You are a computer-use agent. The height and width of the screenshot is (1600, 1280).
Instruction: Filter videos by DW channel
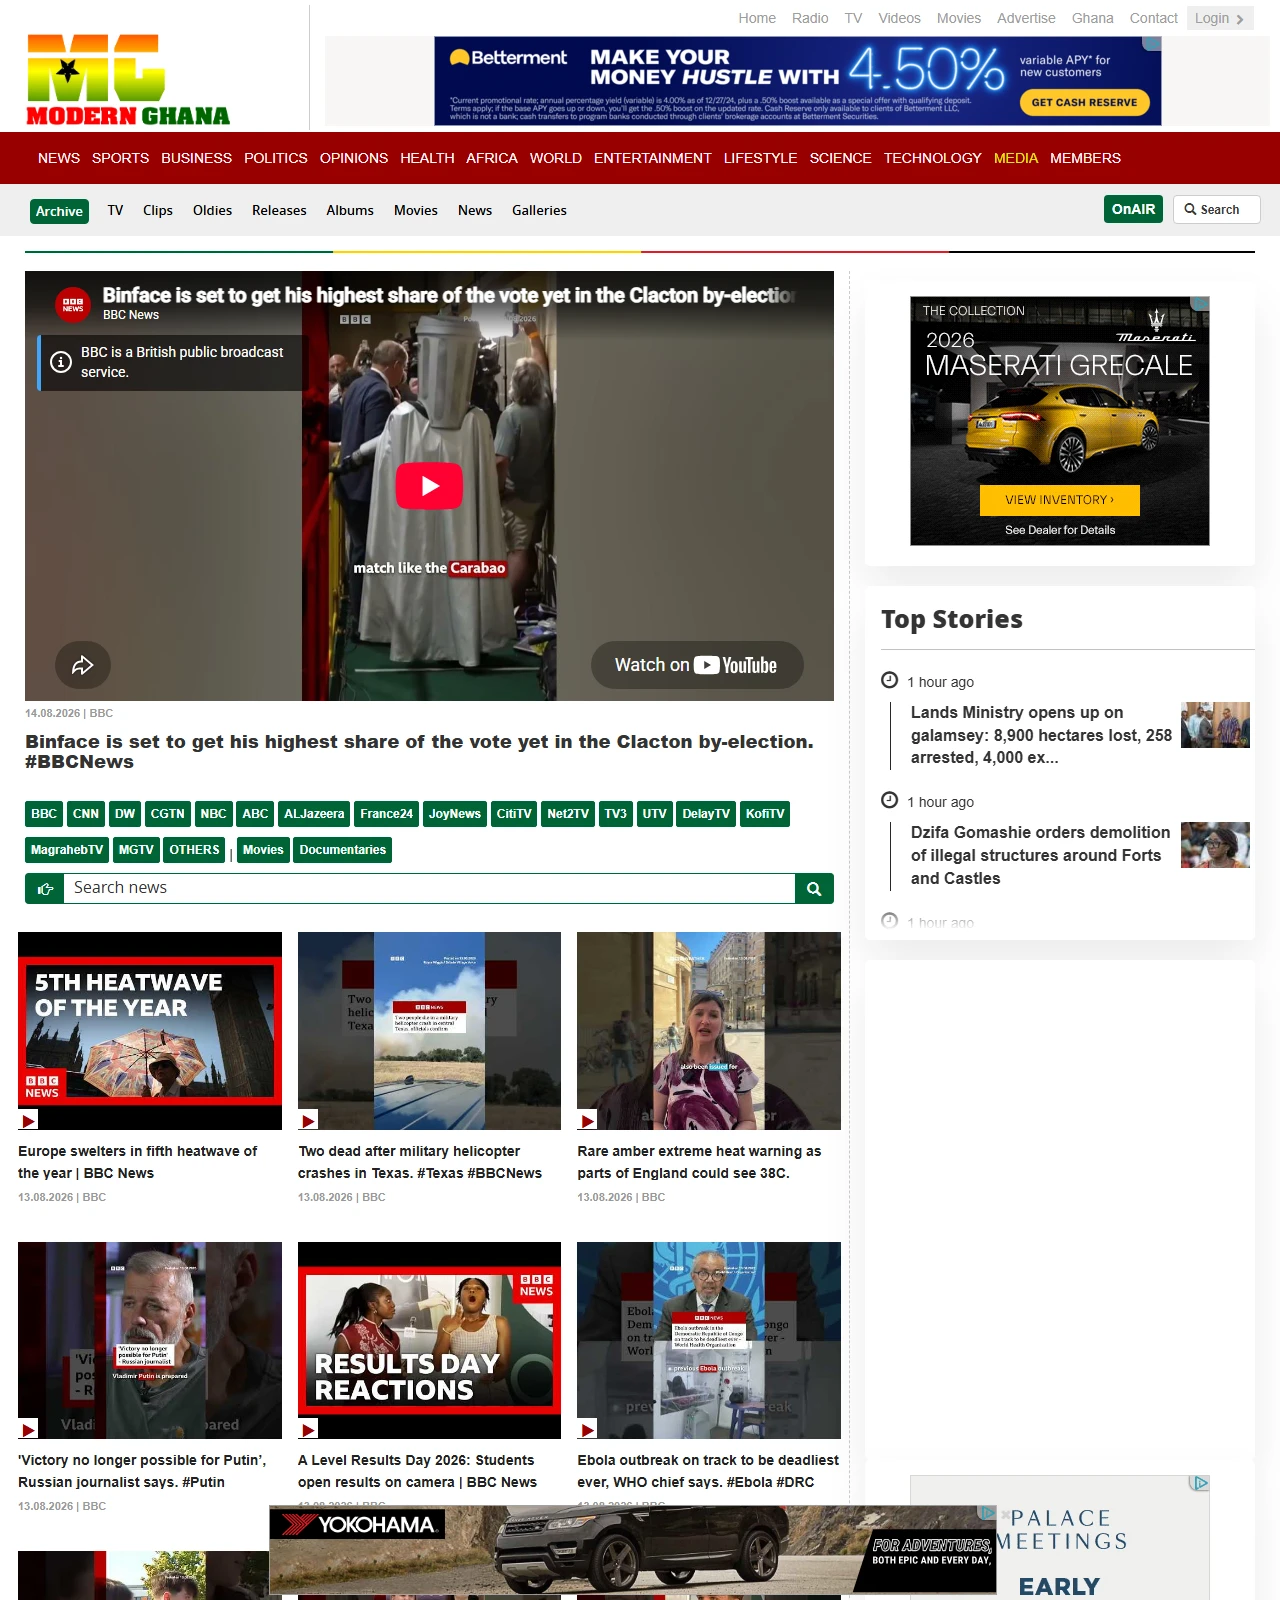click(125, 814)
